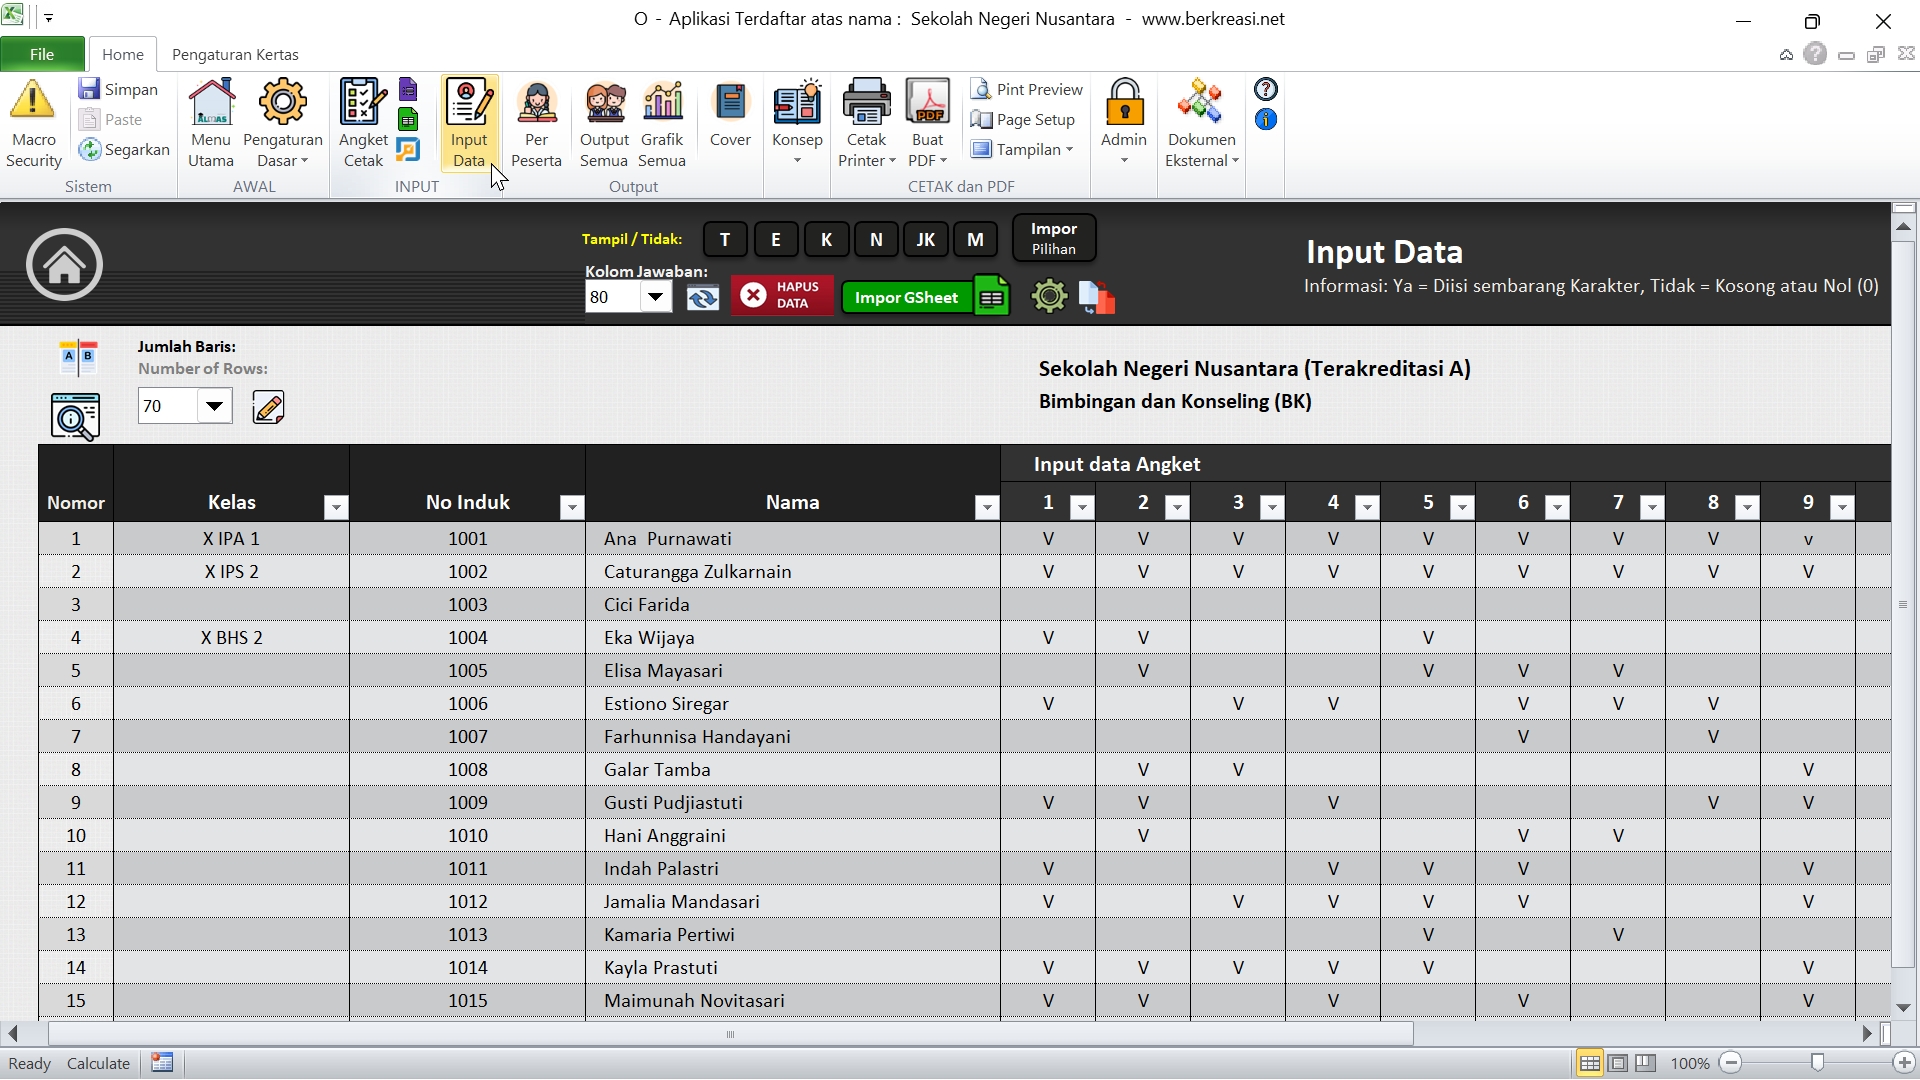Screen dimensions: 1920x1080
Task: Click the Impor GSheet green button
Action: point(906,297)
